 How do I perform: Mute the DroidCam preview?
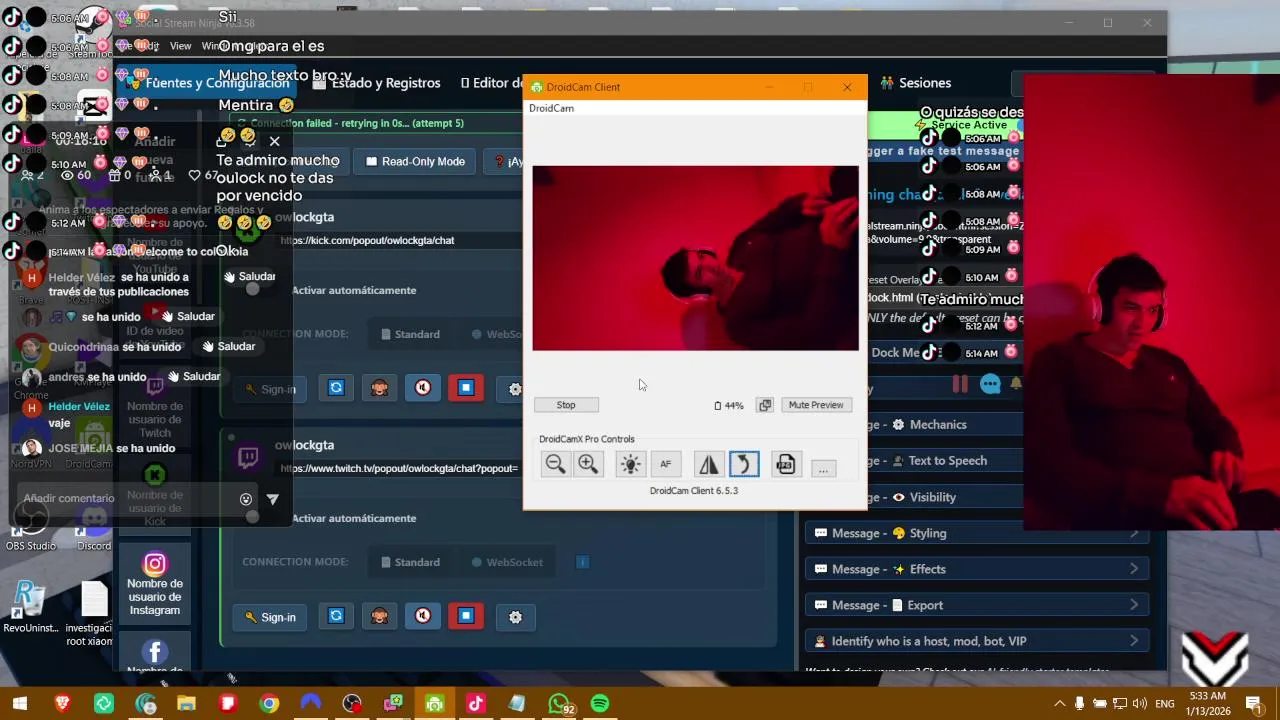[816, 405]
